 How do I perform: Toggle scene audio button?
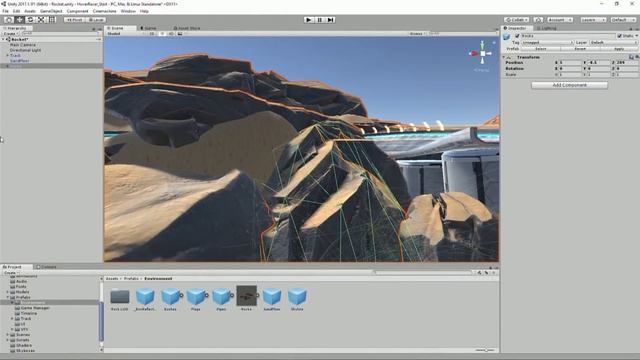(171, 33)
